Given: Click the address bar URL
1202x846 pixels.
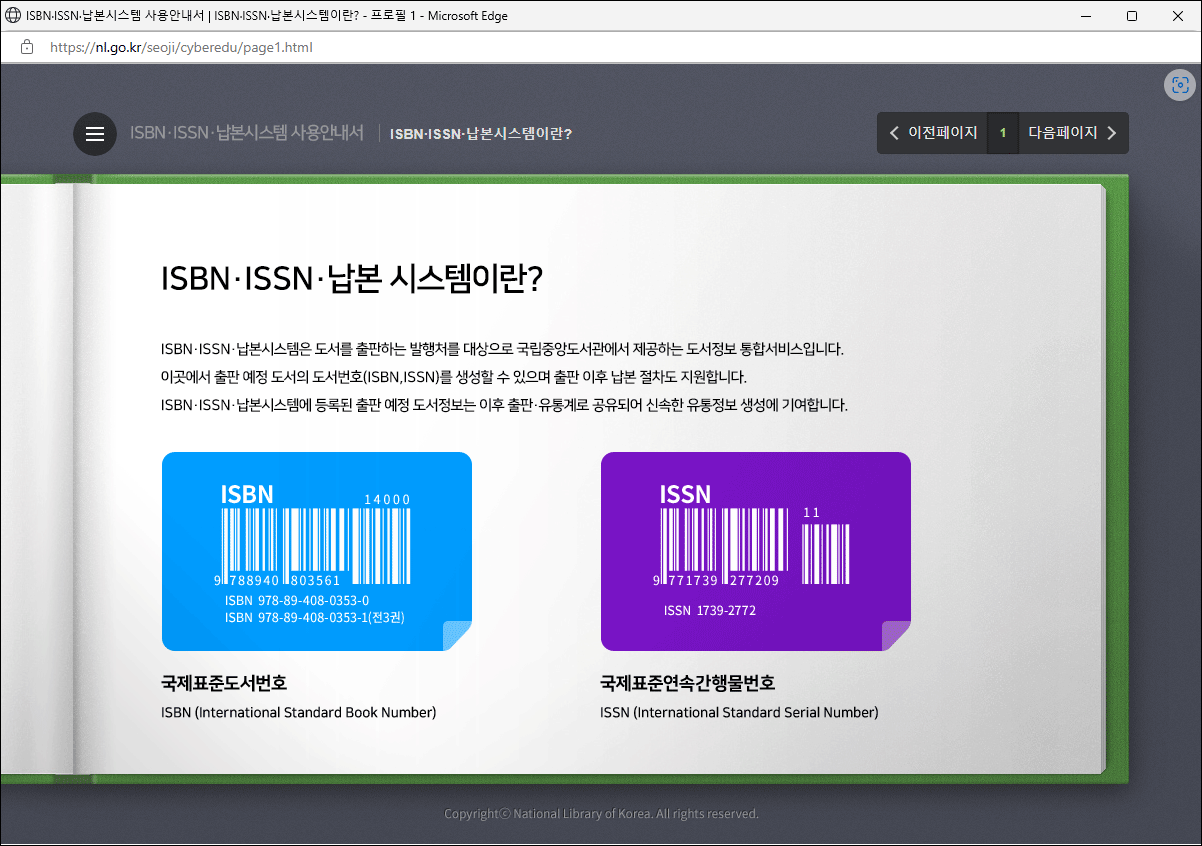Looking at the screenshot, I should pos(181,47).
